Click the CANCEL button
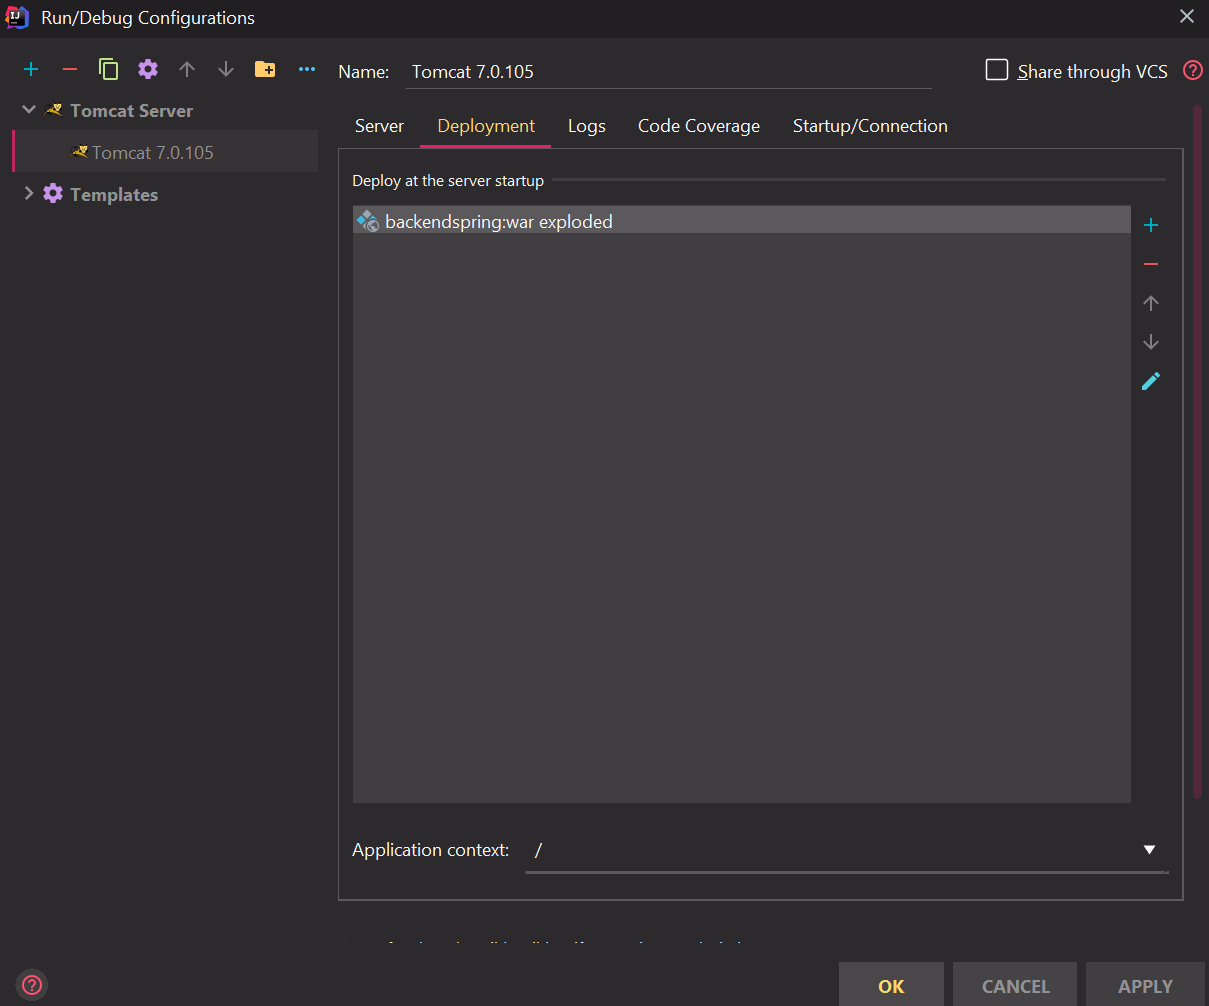The width and height of the screenshot is (1209, 1006). click(x=1015, y=985)
